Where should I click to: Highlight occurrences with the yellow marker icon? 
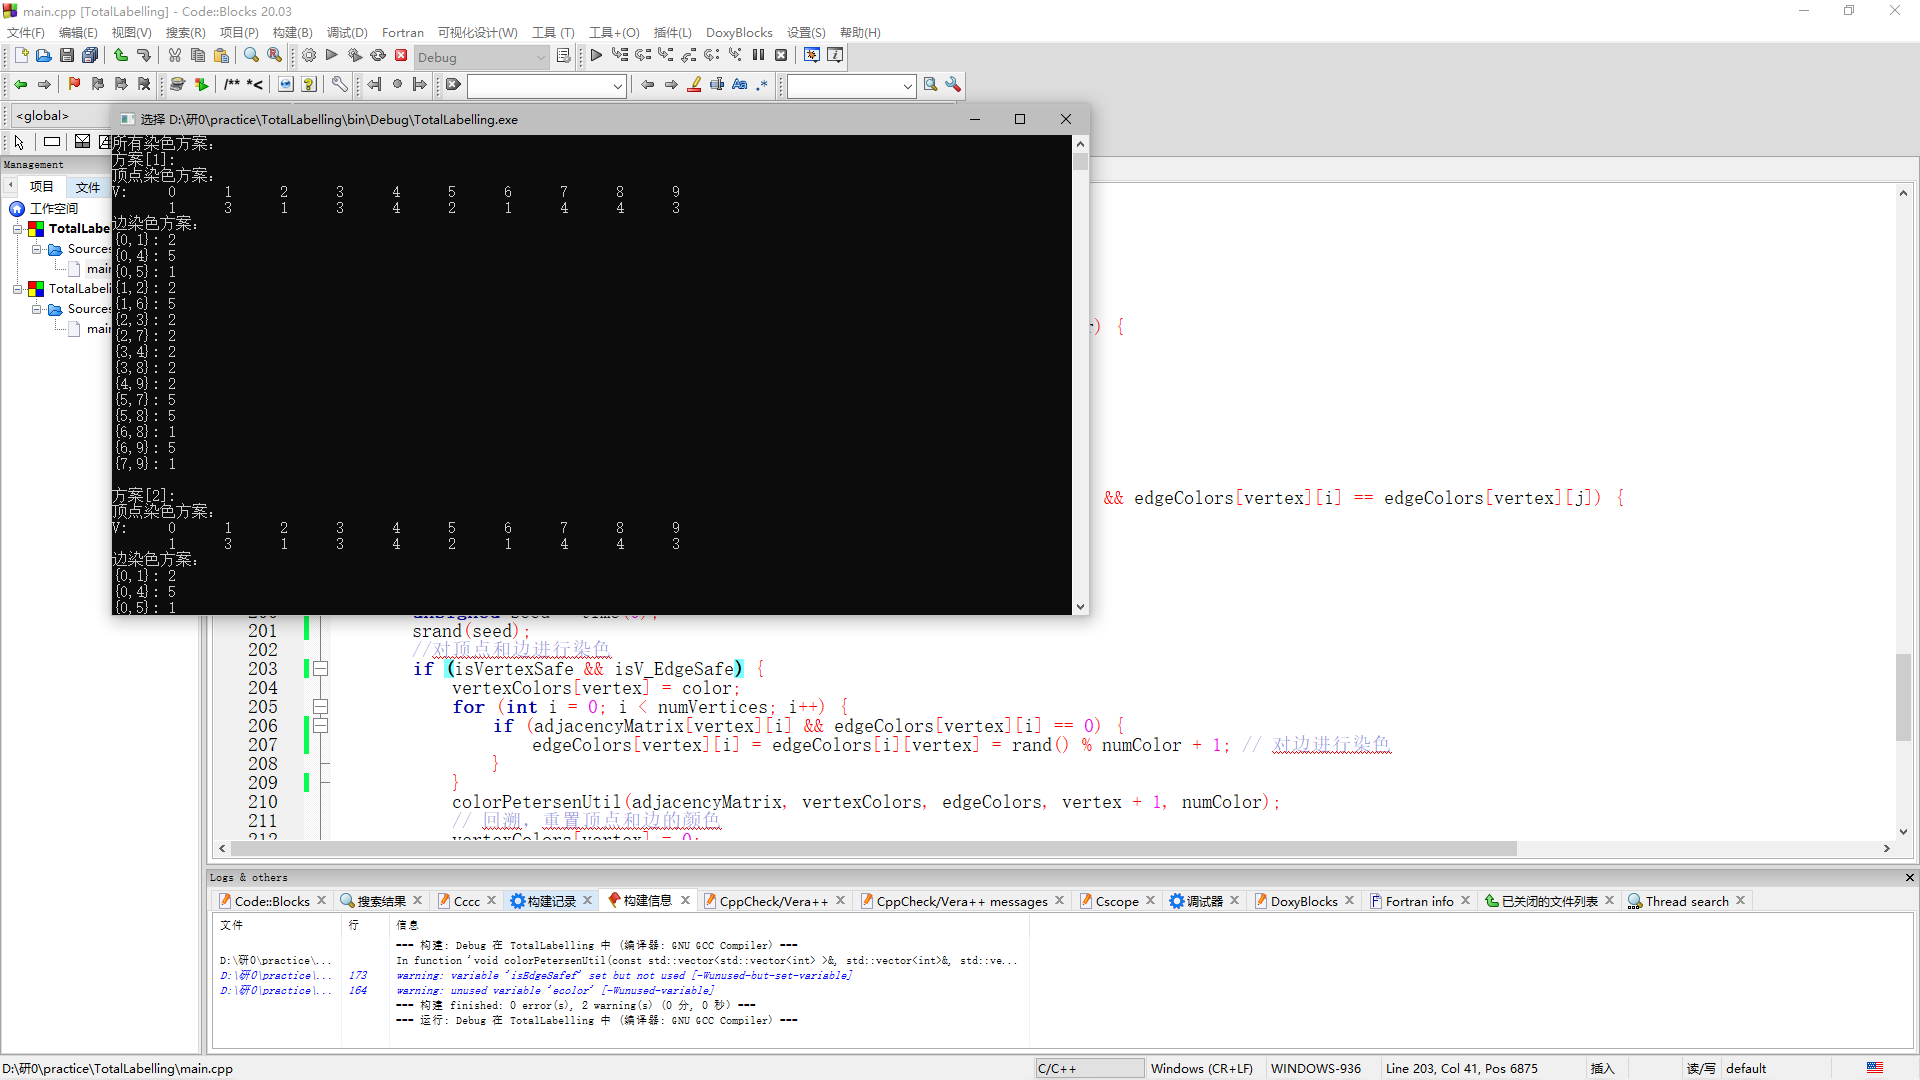point(694,84)
